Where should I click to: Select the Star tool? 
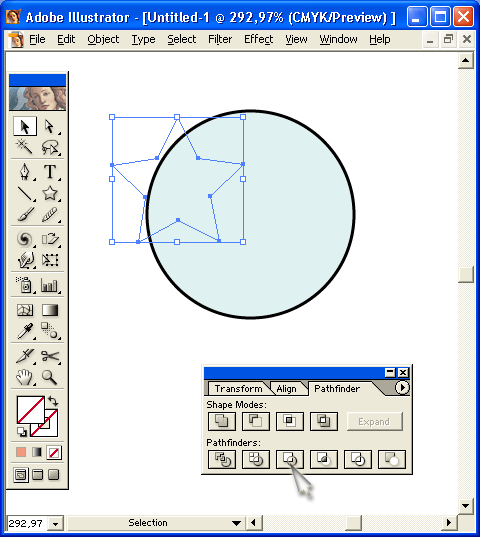[50, 193]
